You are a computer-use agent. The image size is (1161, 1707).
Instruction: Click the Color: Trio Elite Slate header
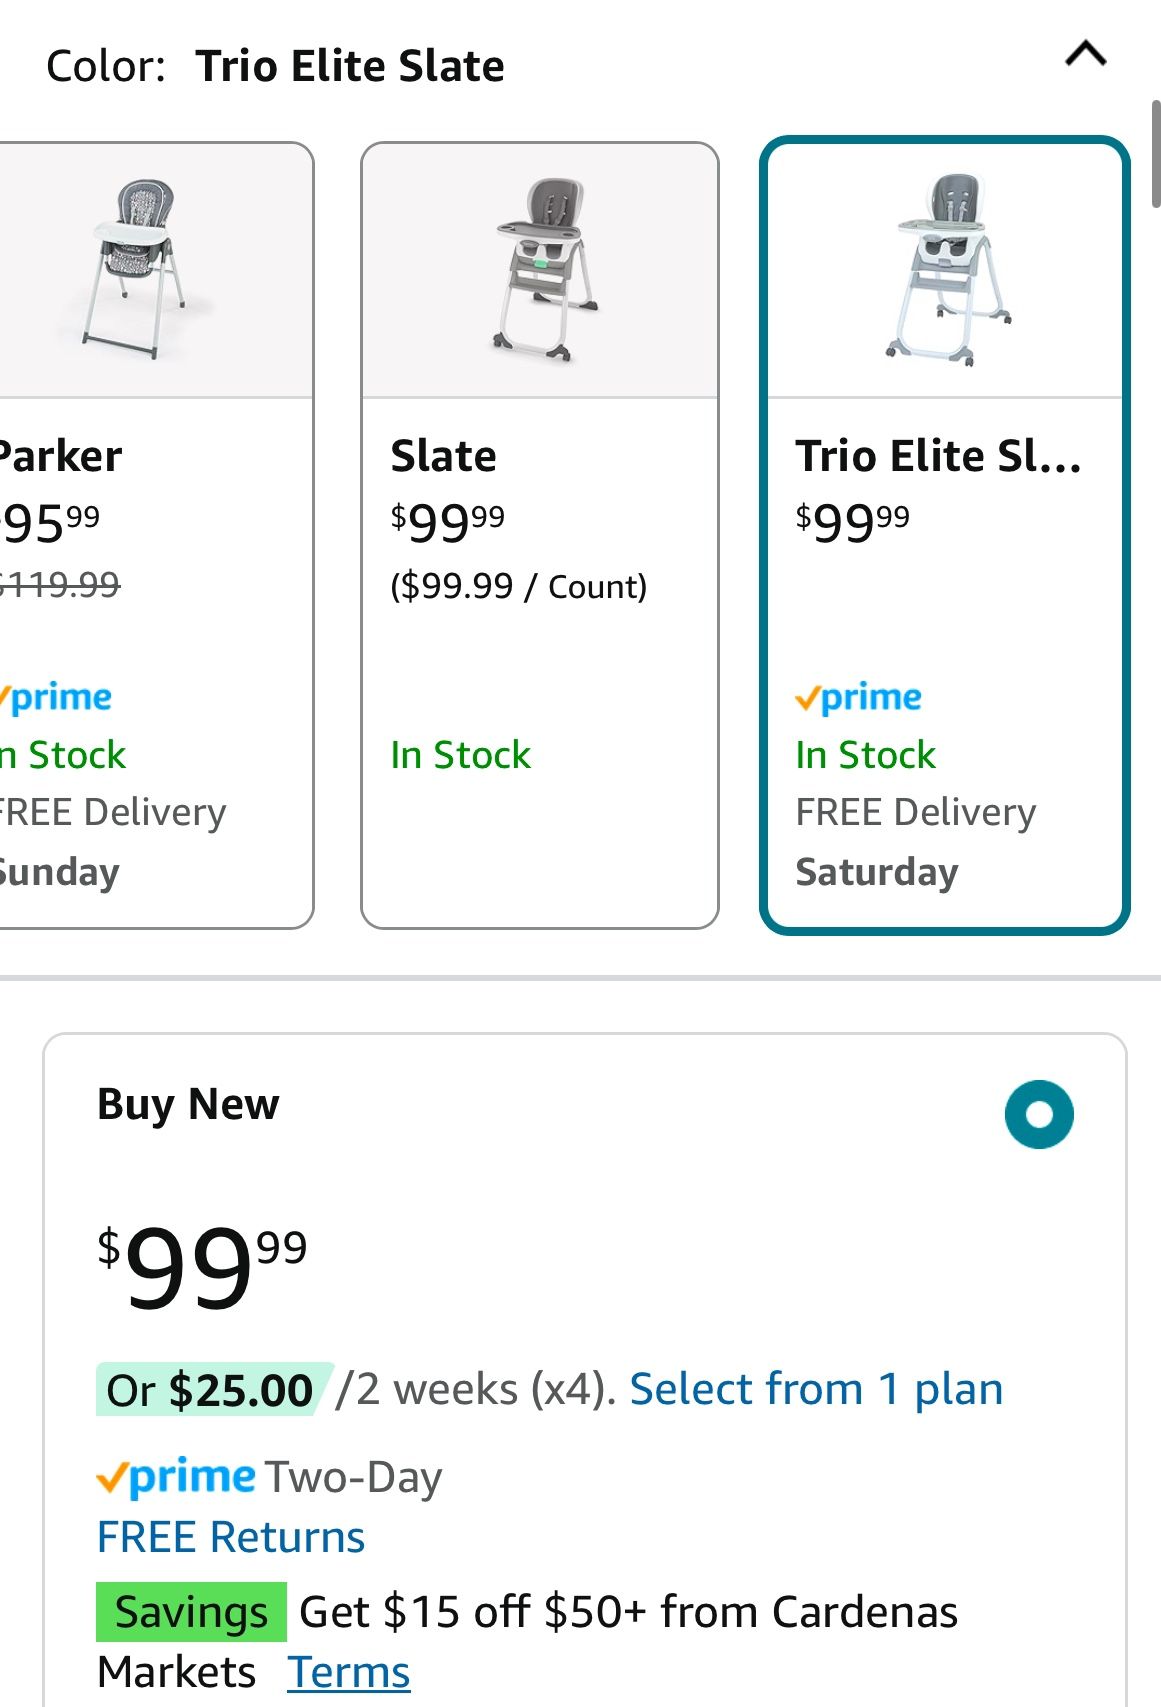(275, 66)
